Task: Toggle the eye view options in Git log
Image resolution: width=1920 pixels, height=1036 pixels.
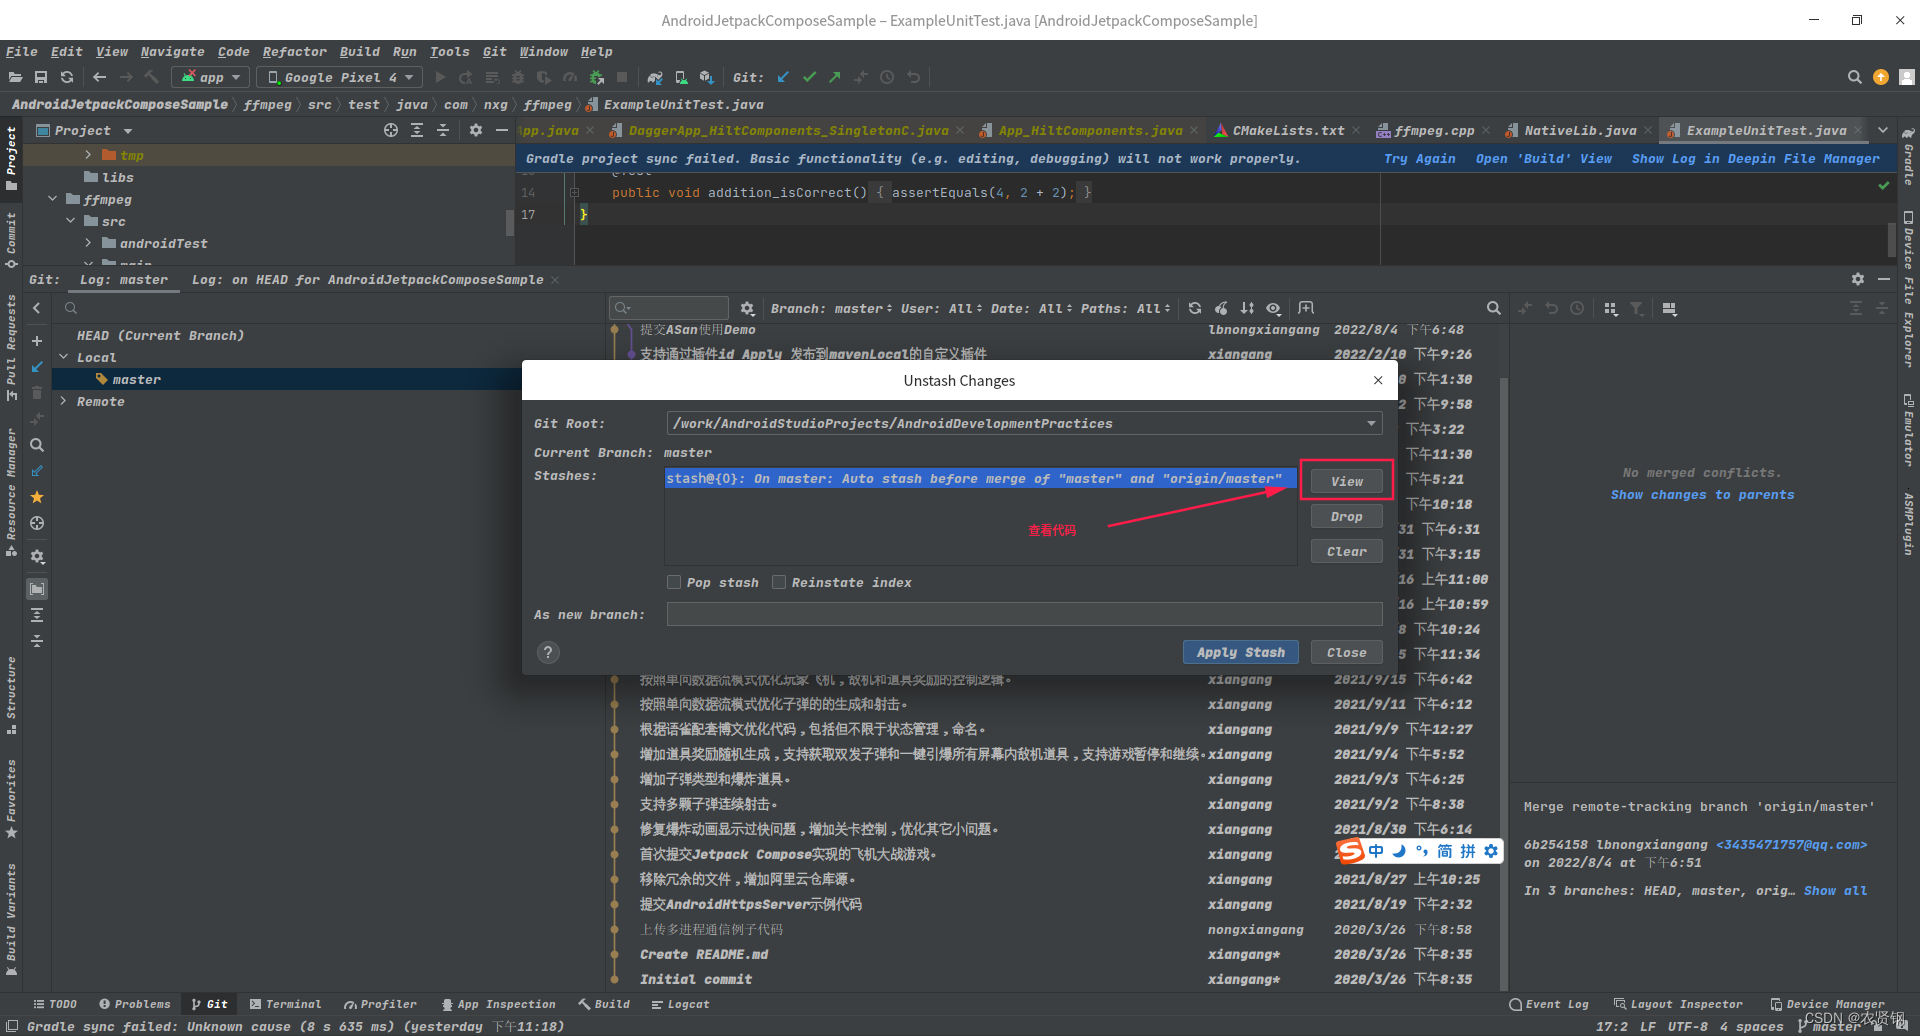Action: point(1273,308)
